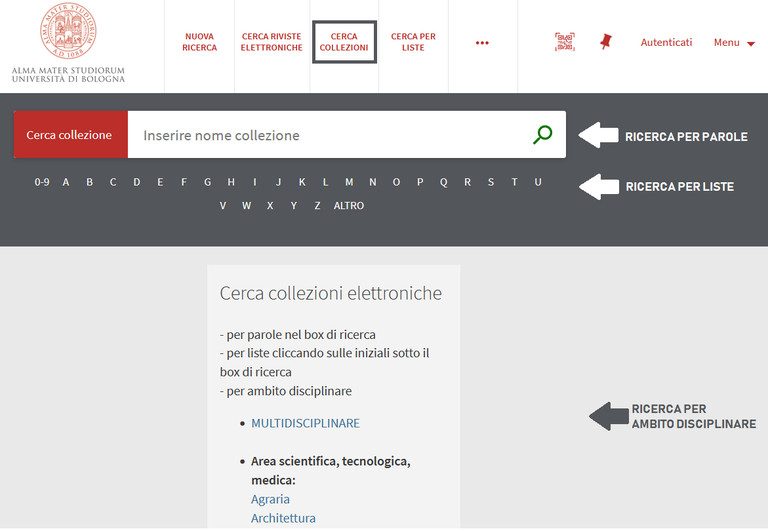Viewport: 768px width, 531px height.
Task: Browse collections starting with 0-9
Action: [x=42, y=182]
